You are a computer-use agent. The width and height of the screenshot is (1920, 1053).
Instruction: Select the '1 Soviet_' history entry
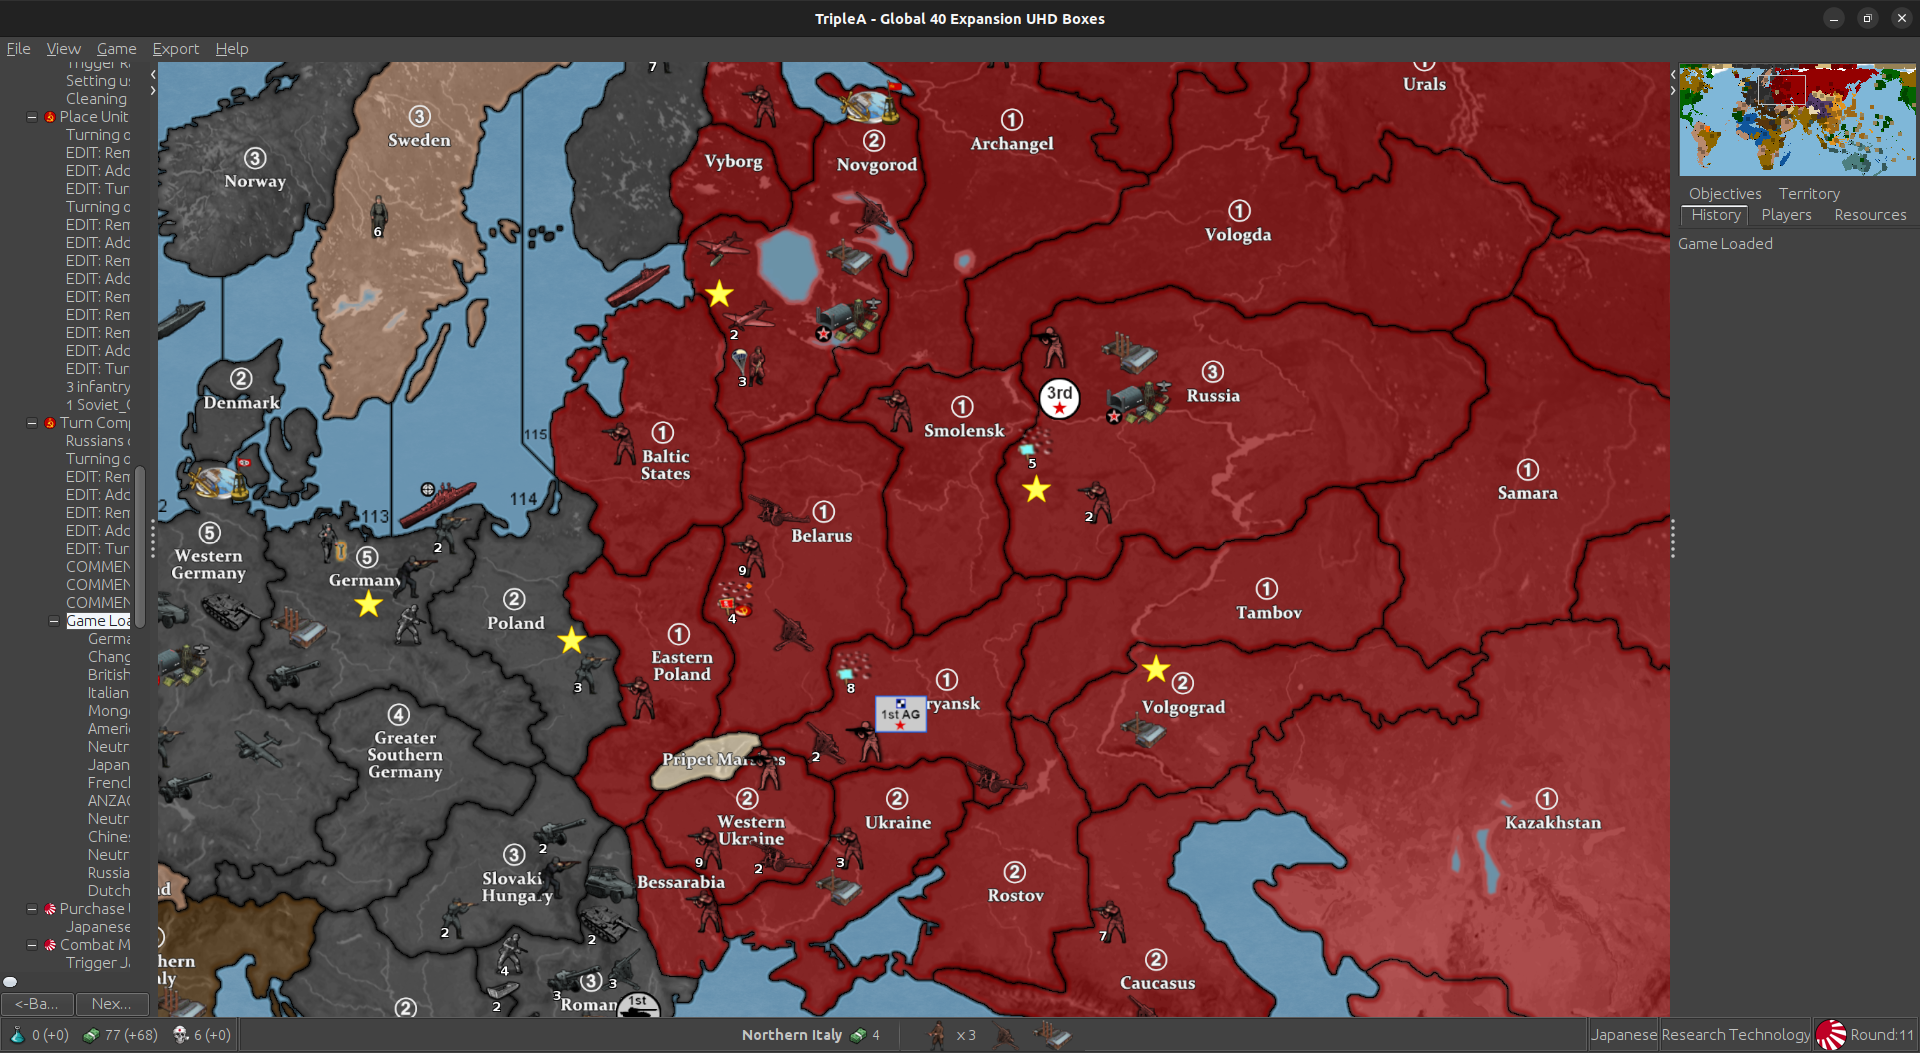click(x=98, y=404)
